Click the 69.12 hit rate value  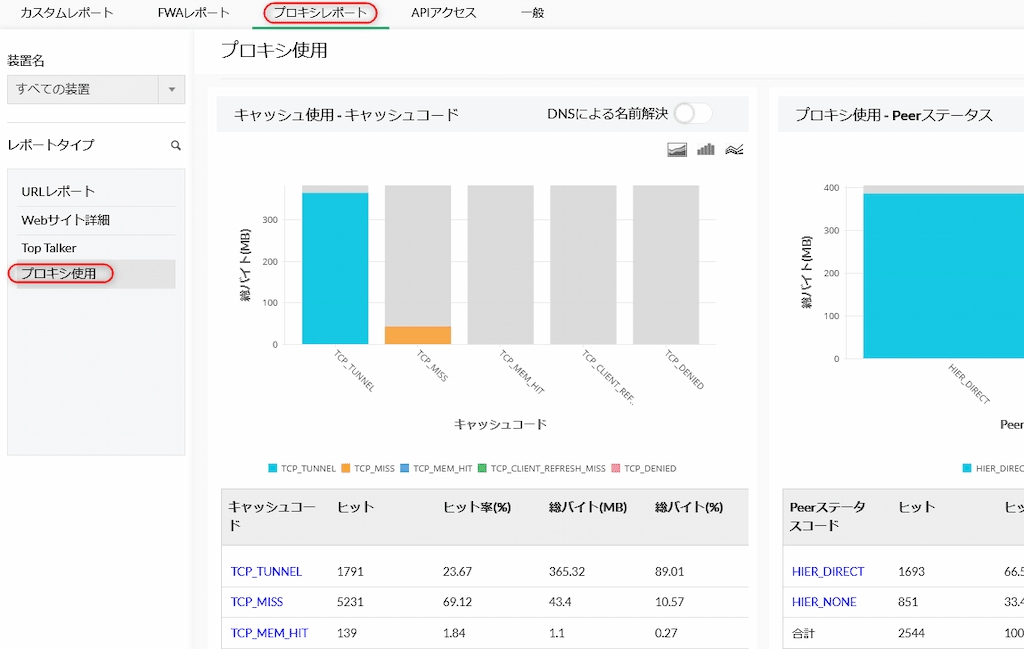[457, 602]
